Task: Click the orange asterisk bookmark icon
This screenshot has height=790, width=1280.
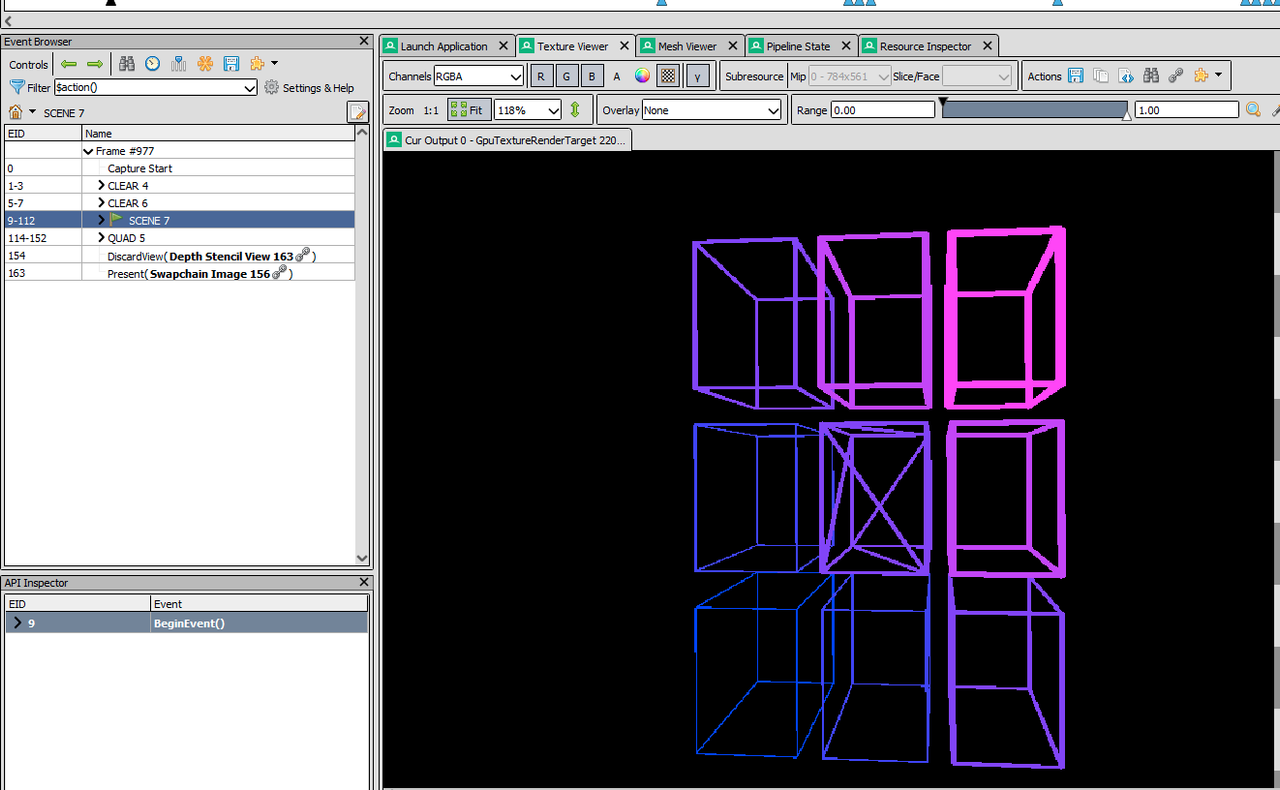Action: pos(205,64)
